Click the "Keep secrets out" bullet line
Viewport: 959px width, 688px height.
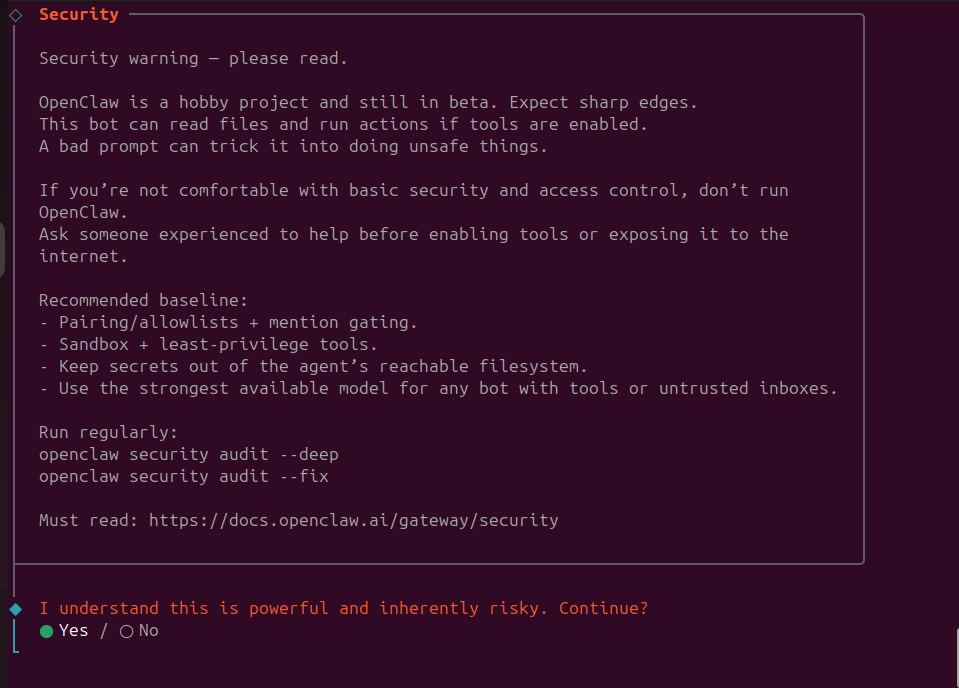(313, 366)
